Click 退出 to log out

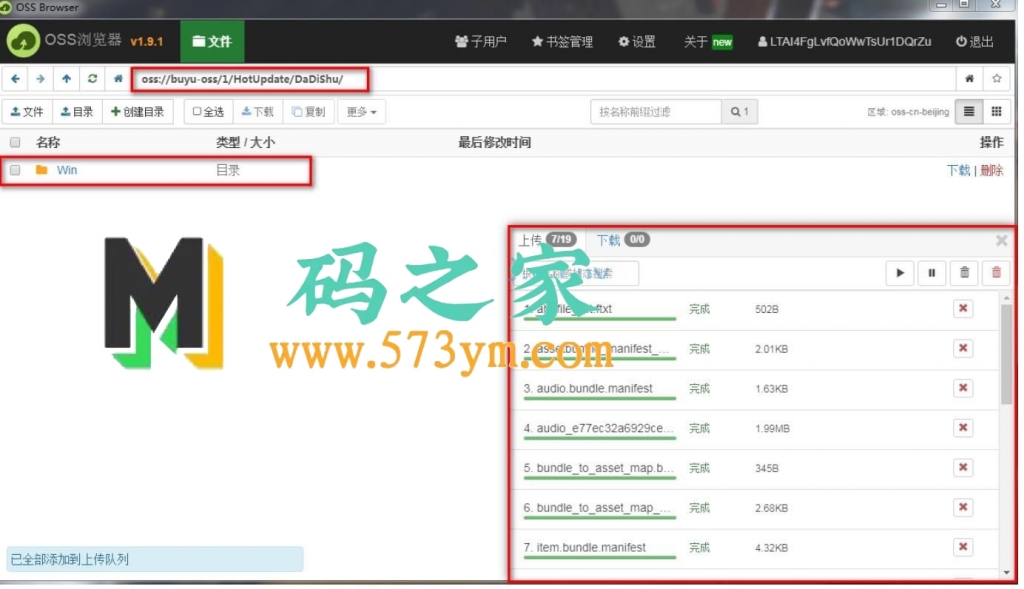[975, 42]
